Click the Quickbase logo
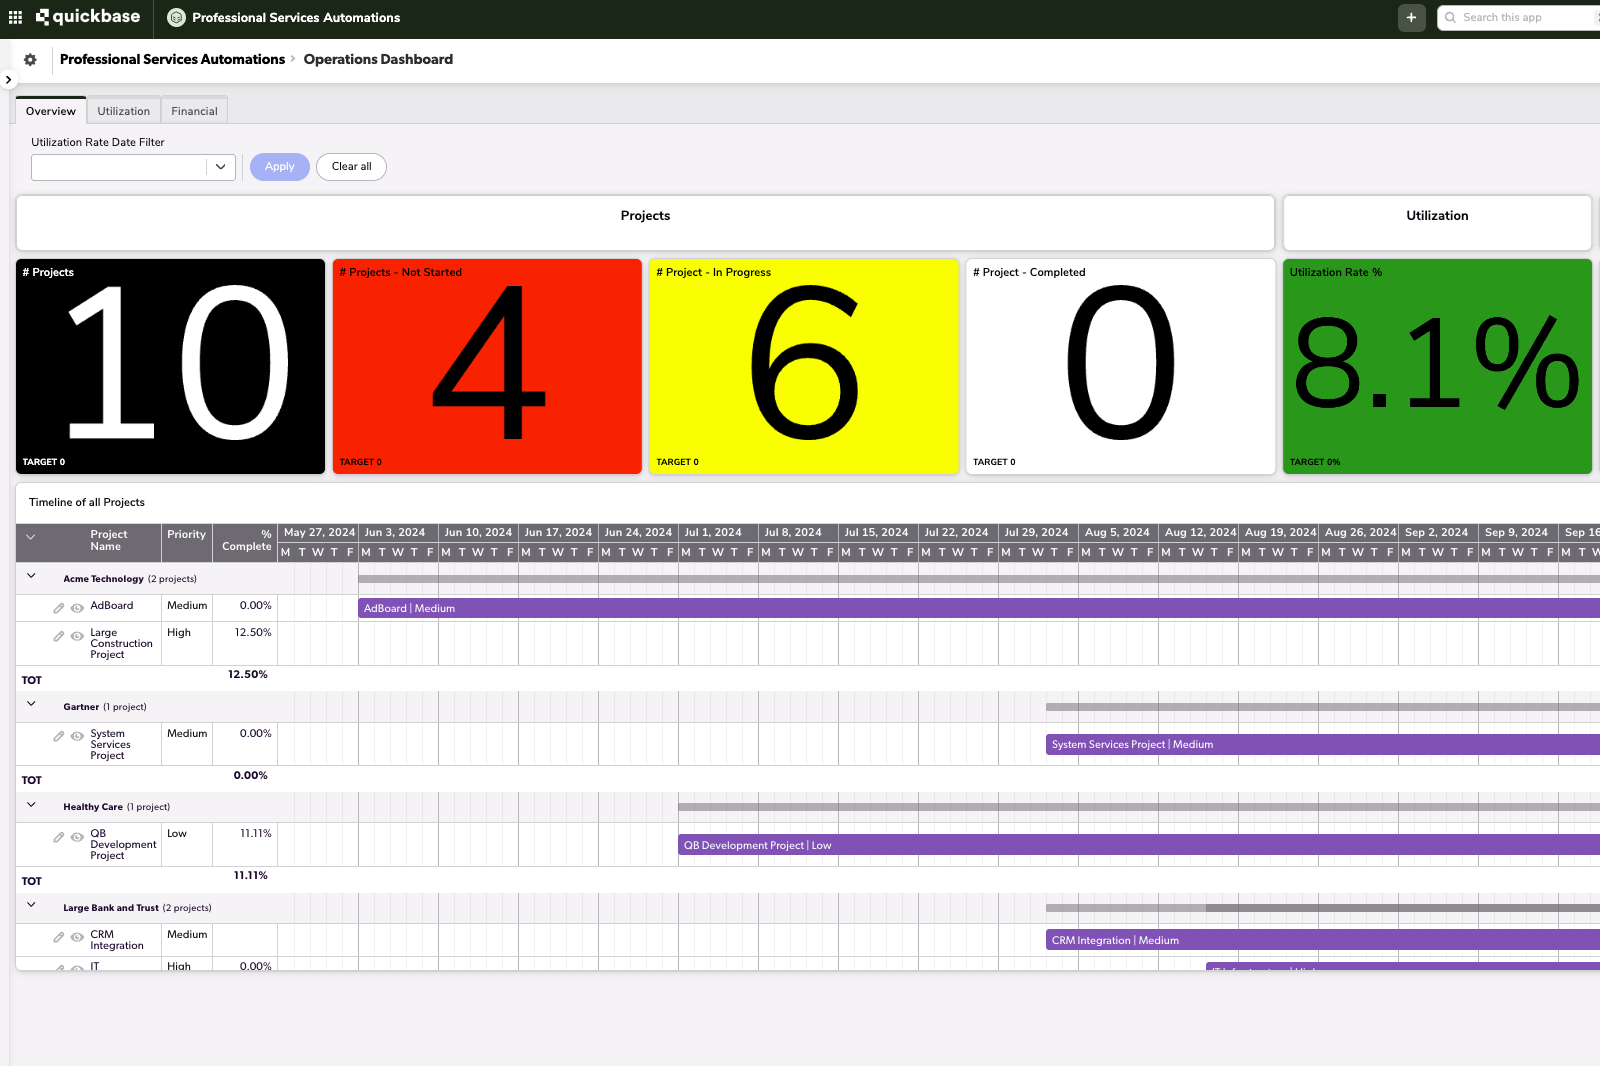Viewport: 1600px width, 1066px height. point(88,17)
